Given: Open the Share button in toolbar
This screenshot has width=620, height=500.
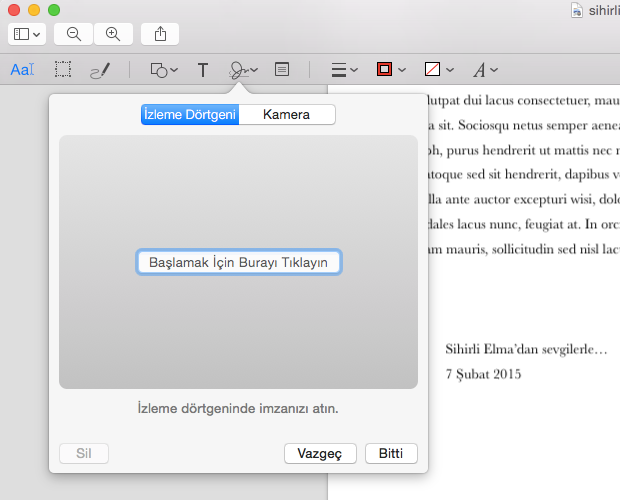Looking at the screenshot, I should (161, 33).
